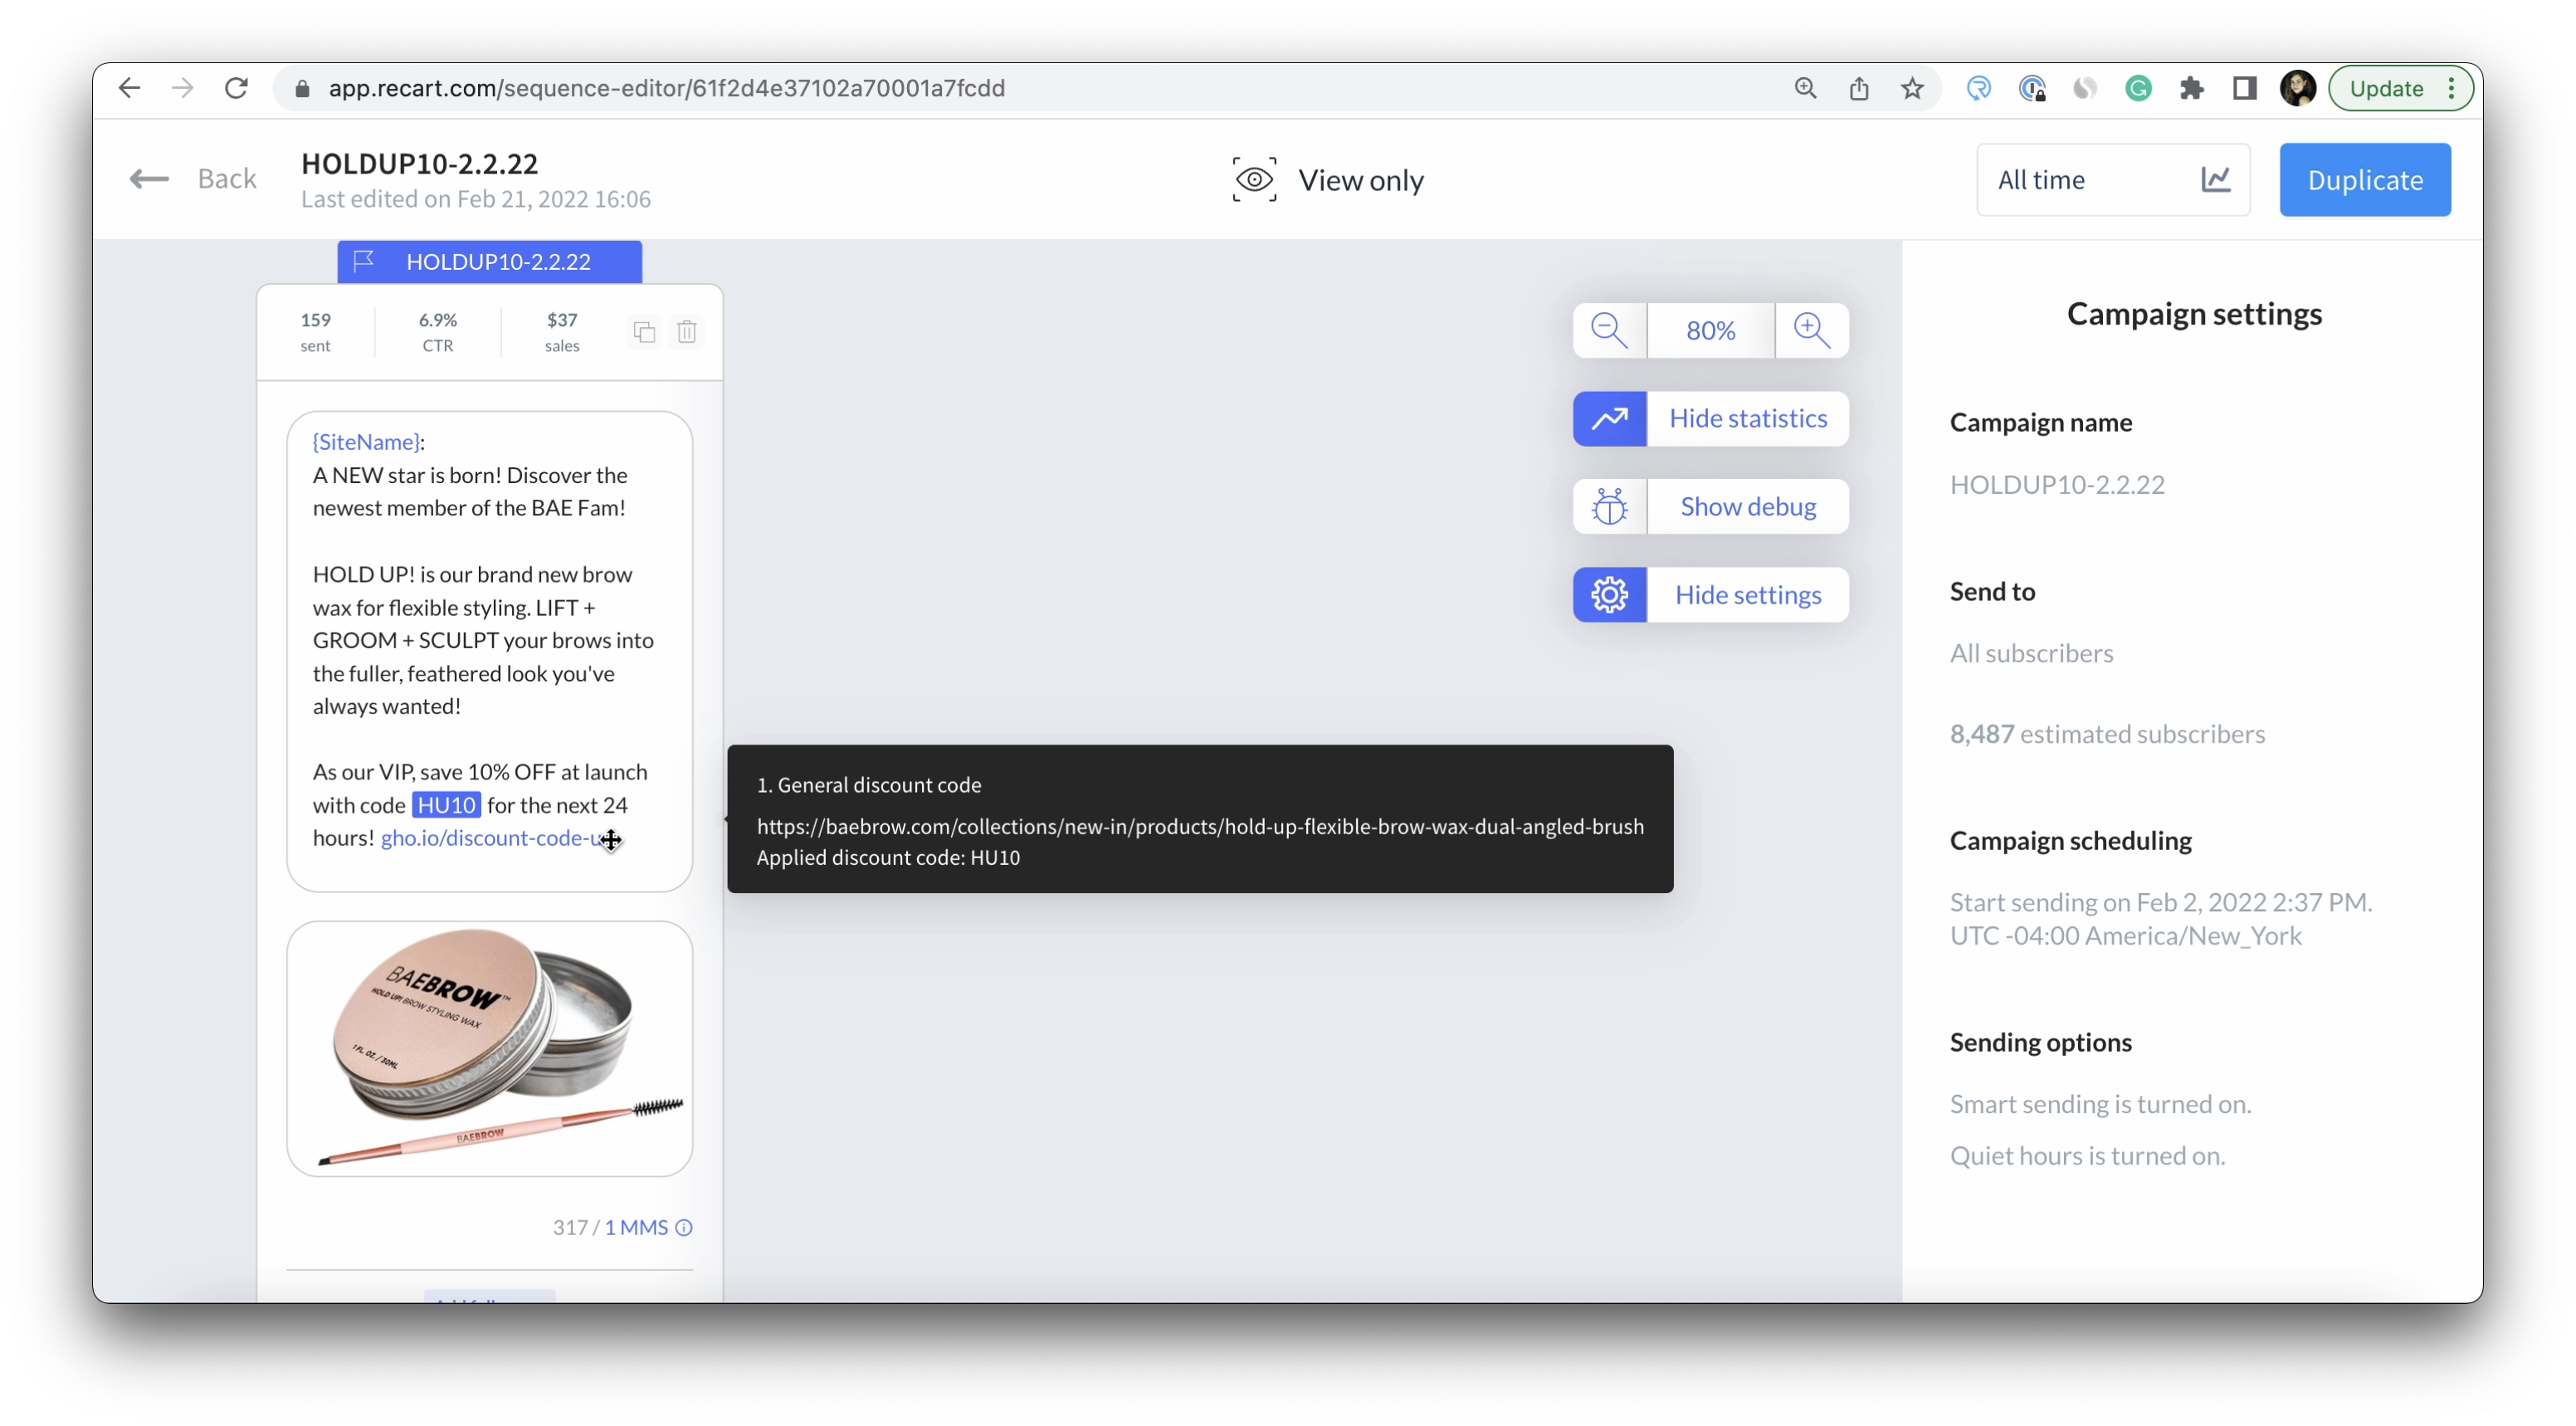This screenshot has height=1426, width=2576.
Task: Duplicate this campaign
Action: (2365, 179)
